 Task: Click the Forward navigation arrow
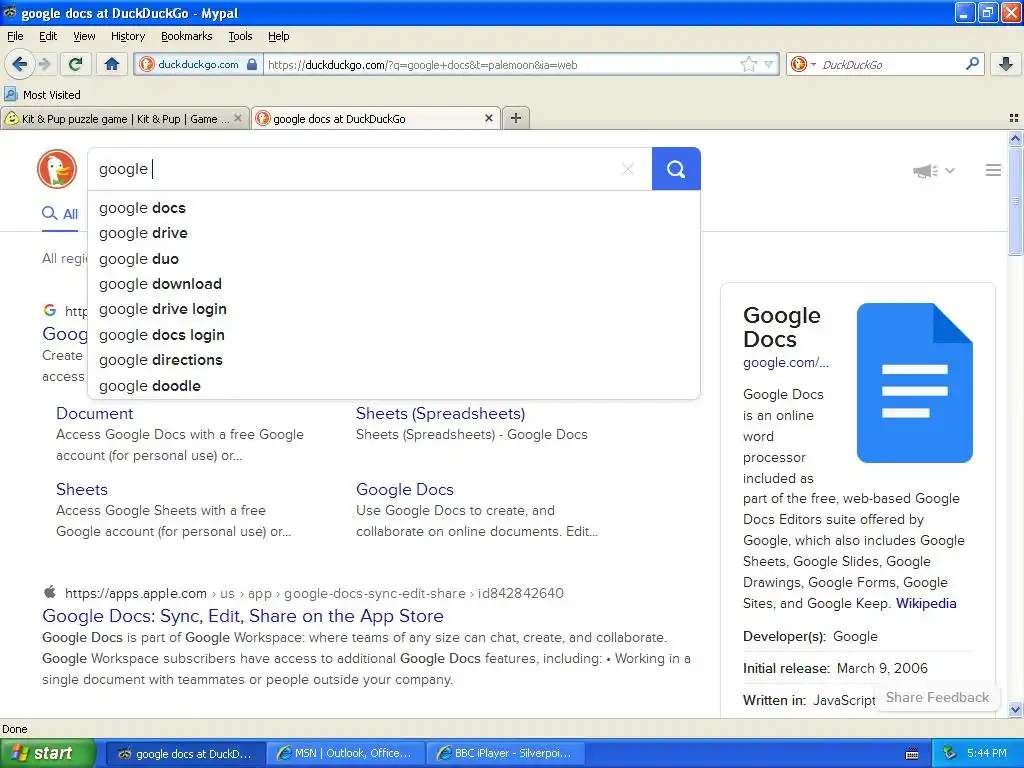[44, 64]
